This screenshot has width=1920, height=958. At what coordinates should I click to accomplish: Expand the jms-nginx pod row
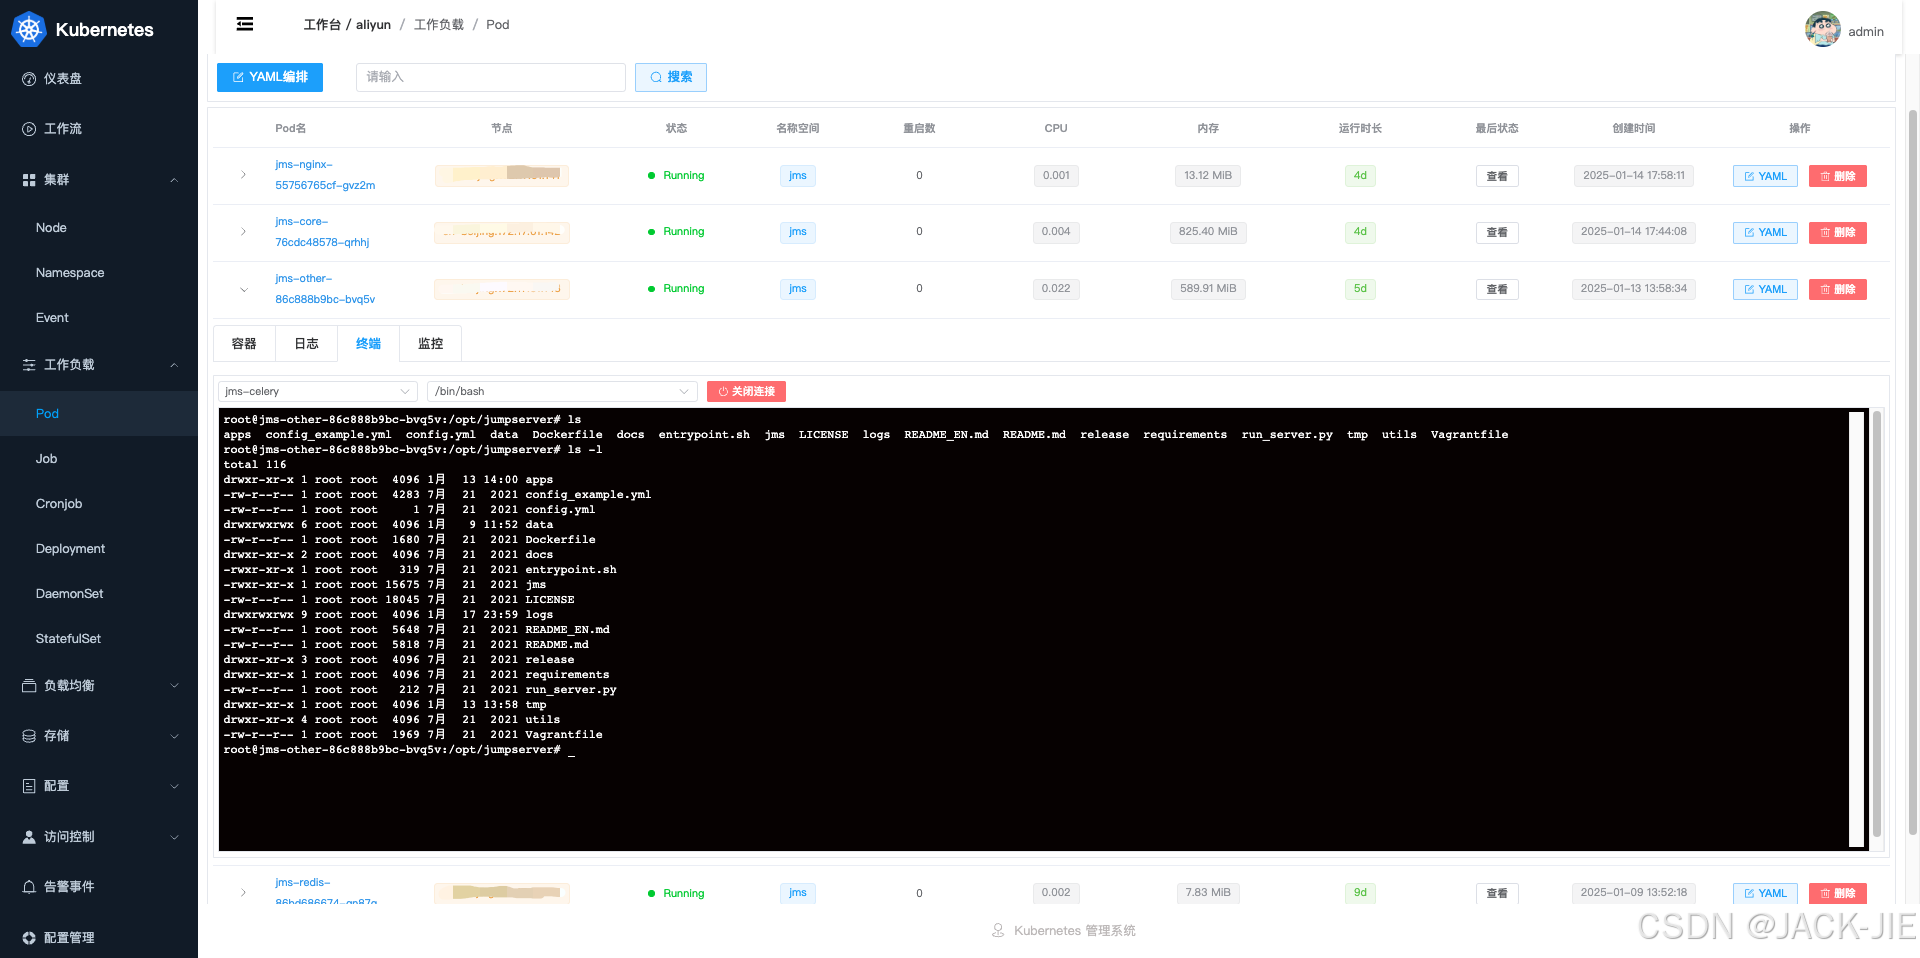click(x=243, y=175)
